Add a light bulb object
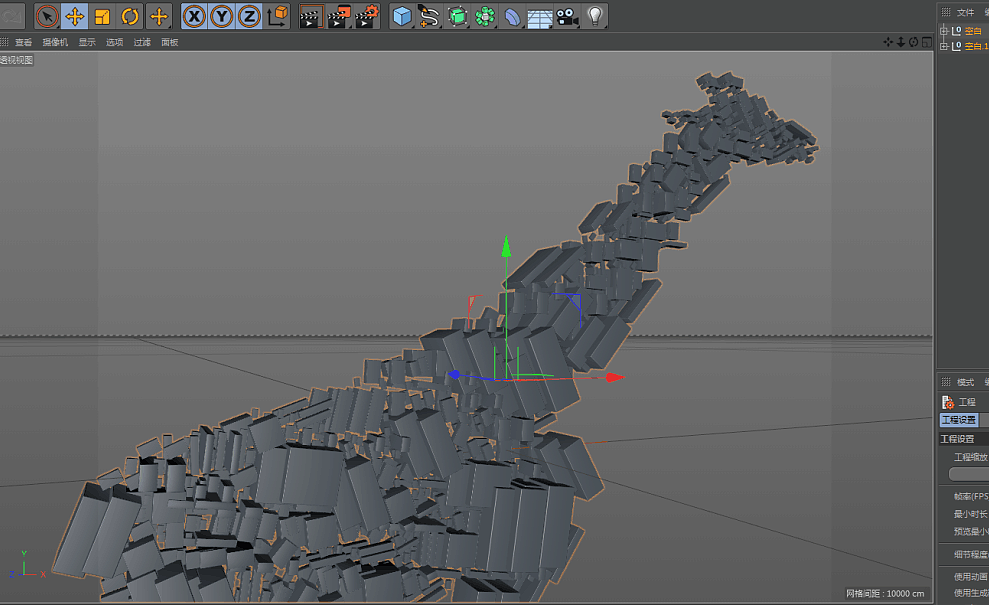The height and width of the screenshot is (605, 989). 595,16
